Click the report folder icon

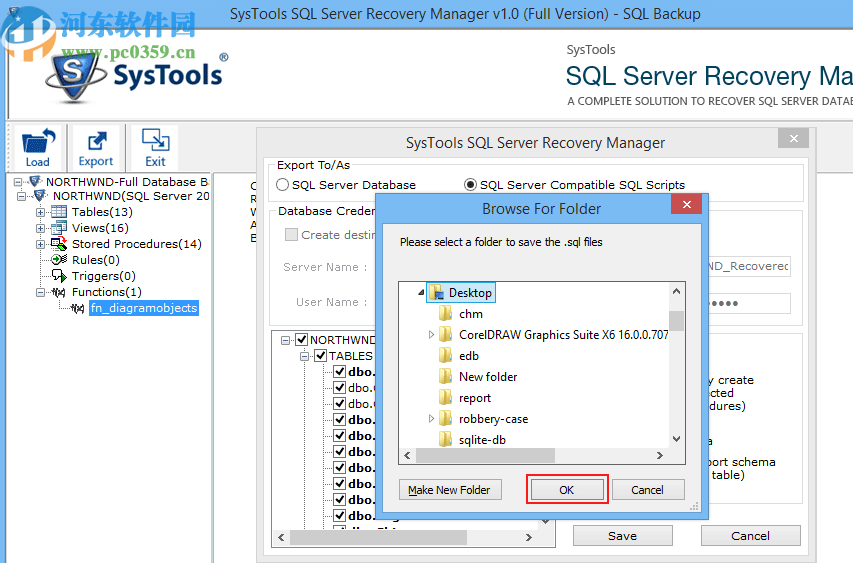(446, 398)
